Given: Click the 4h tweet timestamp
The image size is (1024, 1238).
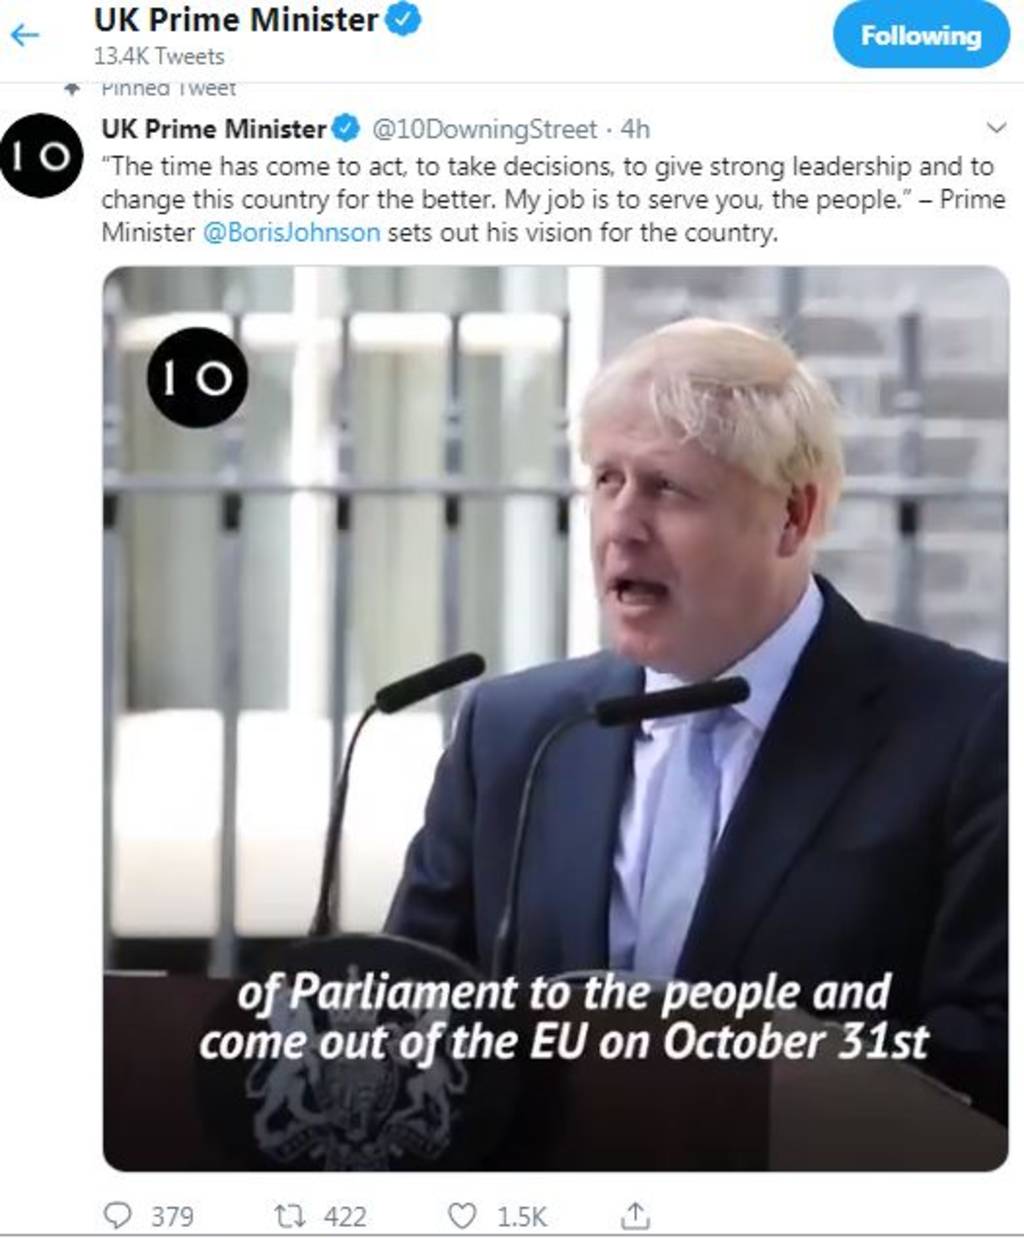Looking at the screenshot, I should click(x=635, y=129).
